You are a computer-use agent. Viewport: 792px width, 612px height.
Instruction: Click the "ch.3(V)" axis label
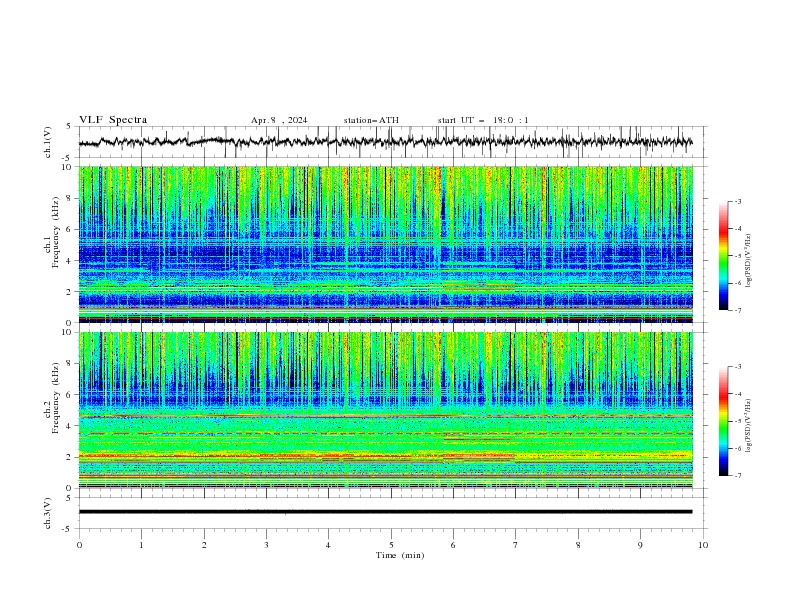pyautogui.click(x=48, y=513)
